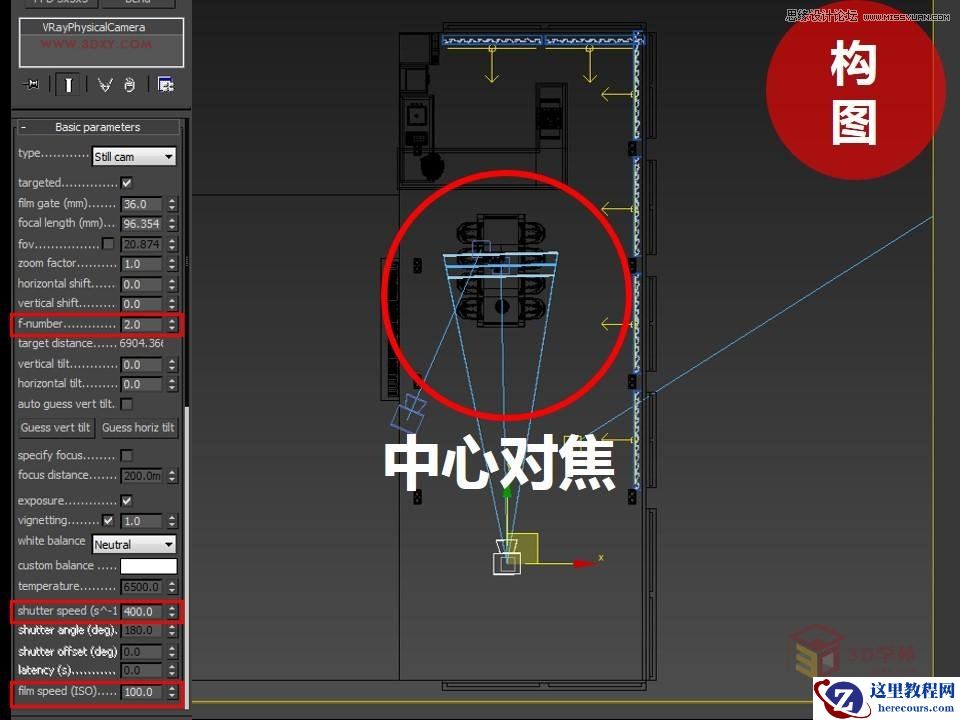The width and height of the screenshot is (960, 720).
Task: Click the vertical tilt value field
Action: (x=141, y=364)
